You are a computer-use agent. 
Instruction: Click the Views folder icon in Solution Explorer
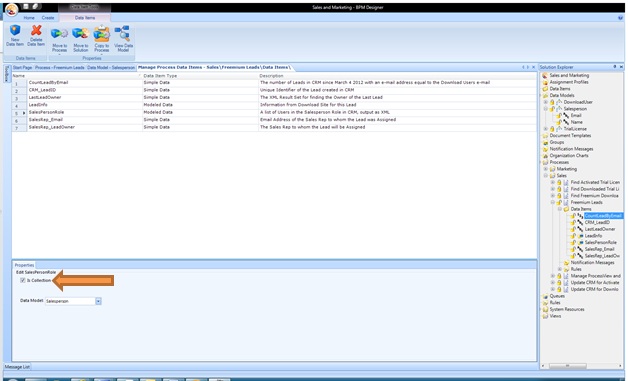pyautogui.click(x=545, y=316)
